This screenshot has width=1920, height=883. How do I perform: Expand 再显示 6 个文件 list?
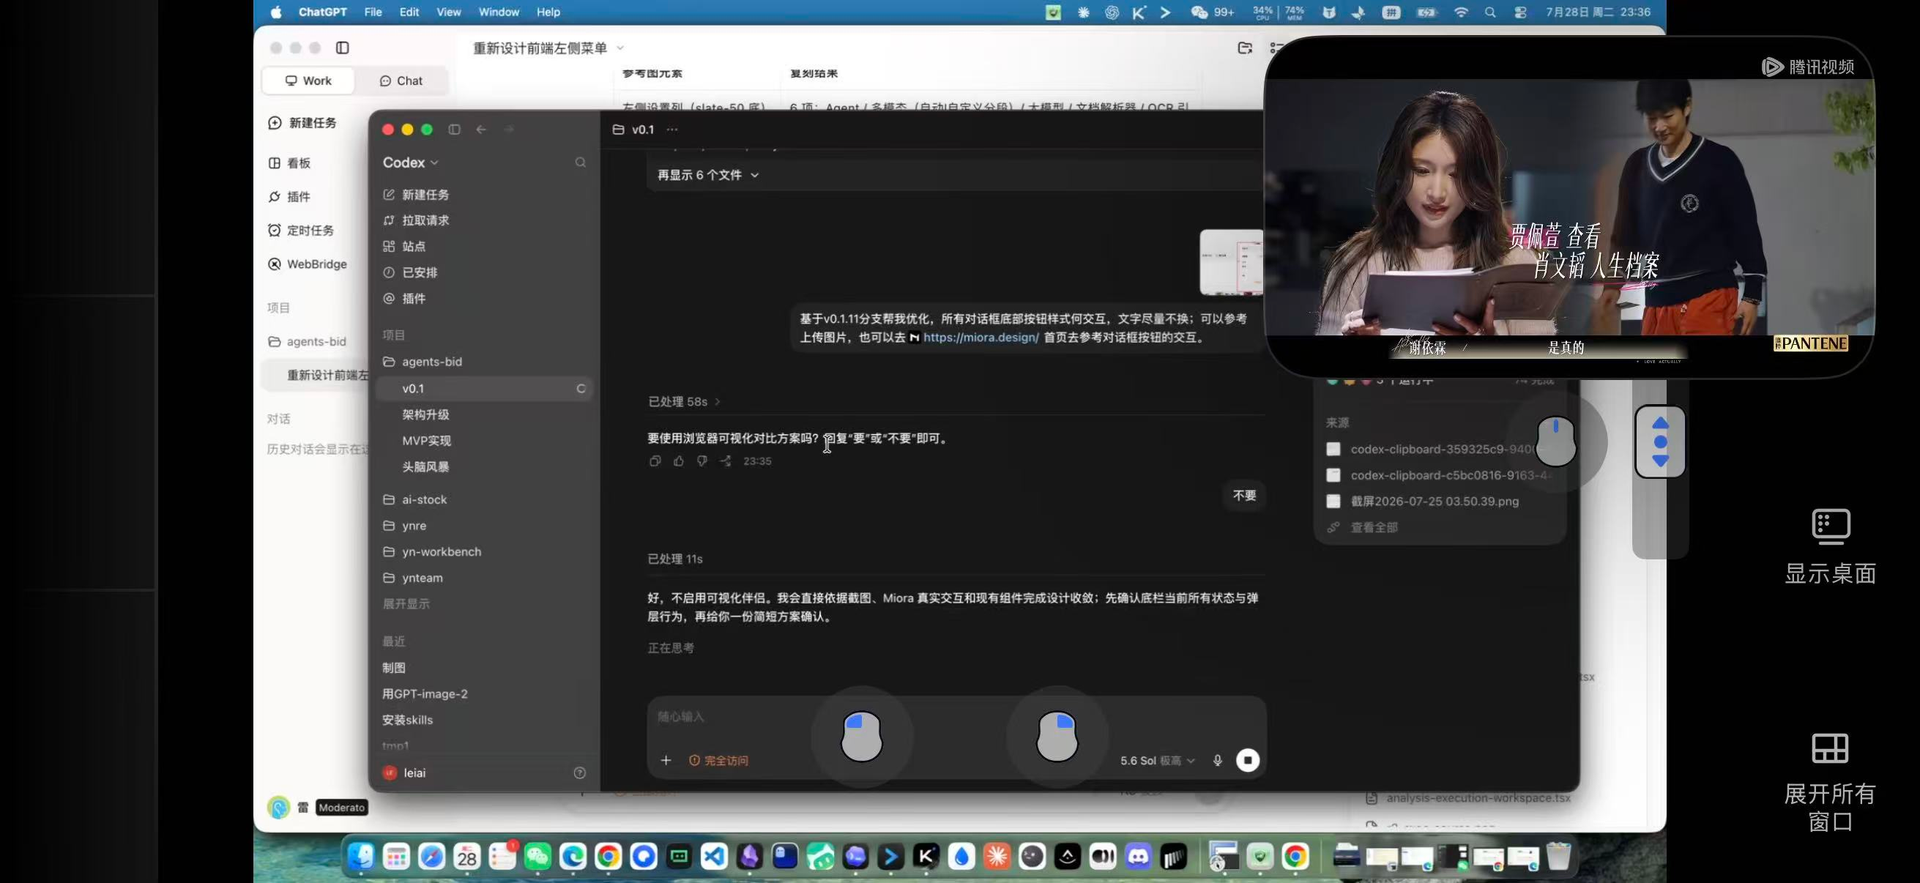pyautogui.click(x=708, y=175)
